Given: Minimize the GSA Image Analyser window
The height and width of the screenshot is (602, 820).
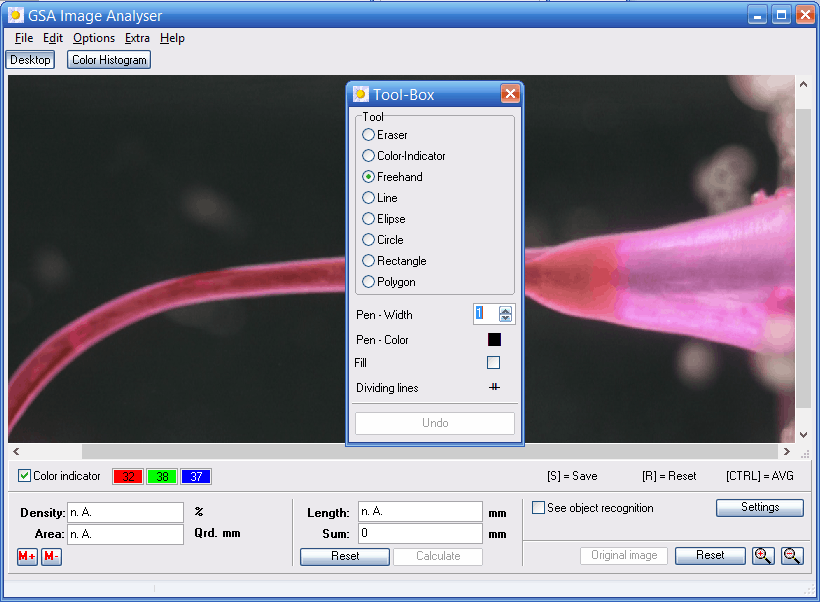Looking at the screenshot, I should [757, 15].
